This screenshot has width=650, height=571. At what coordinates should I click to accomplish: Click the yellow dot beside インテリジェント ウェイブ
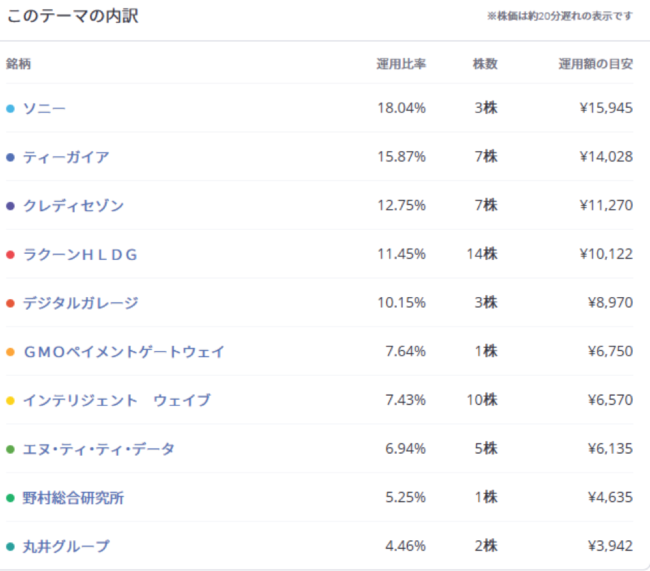click(x=10, y=401)
